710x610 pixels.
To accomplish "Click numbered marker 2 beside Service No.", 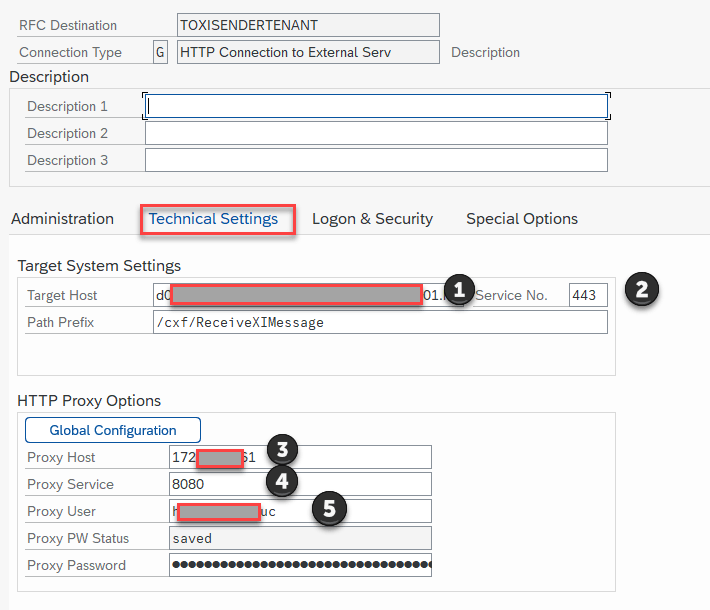I will (x=642, y=290).
